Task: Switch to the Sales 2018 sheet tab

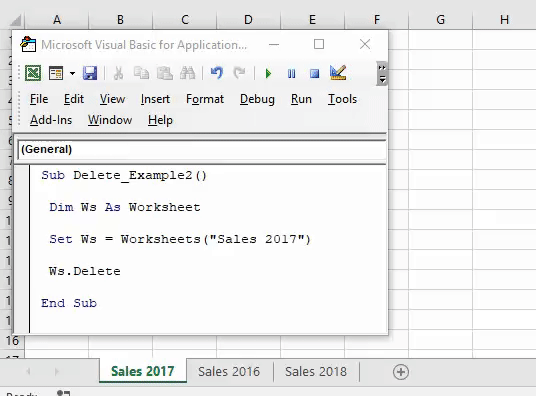Action: [x=316, y=371]
